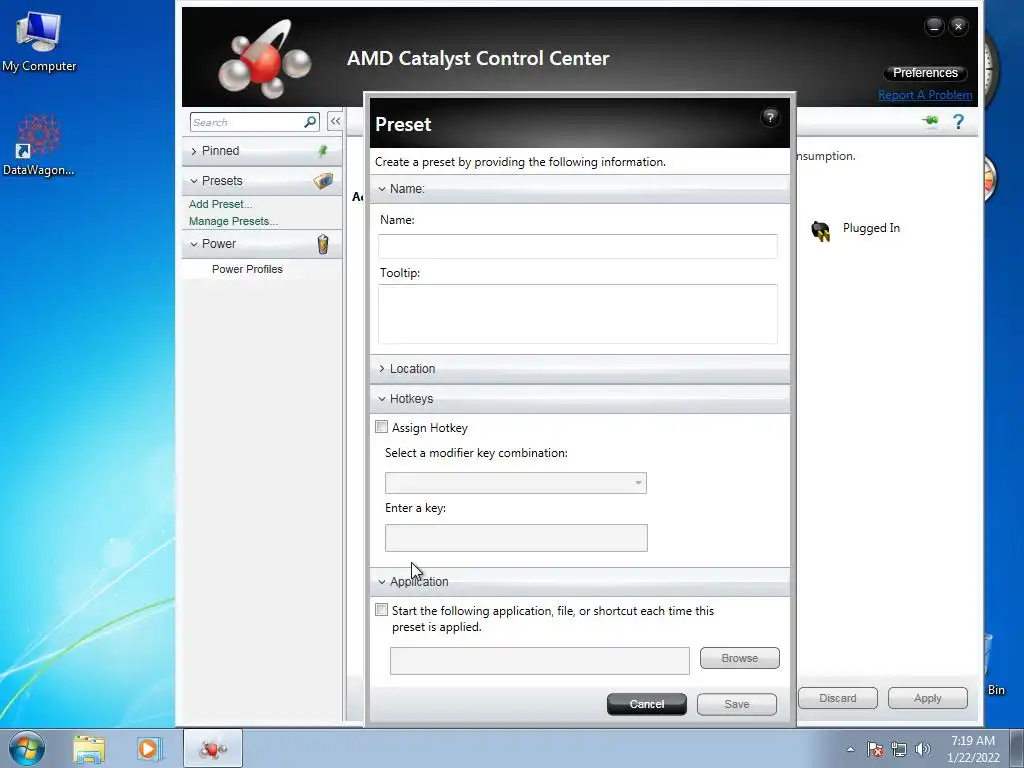The width and height of the screenshot is (1024, 768).
Task: Open the Manage Presets link
Action: tap(233, 221)
